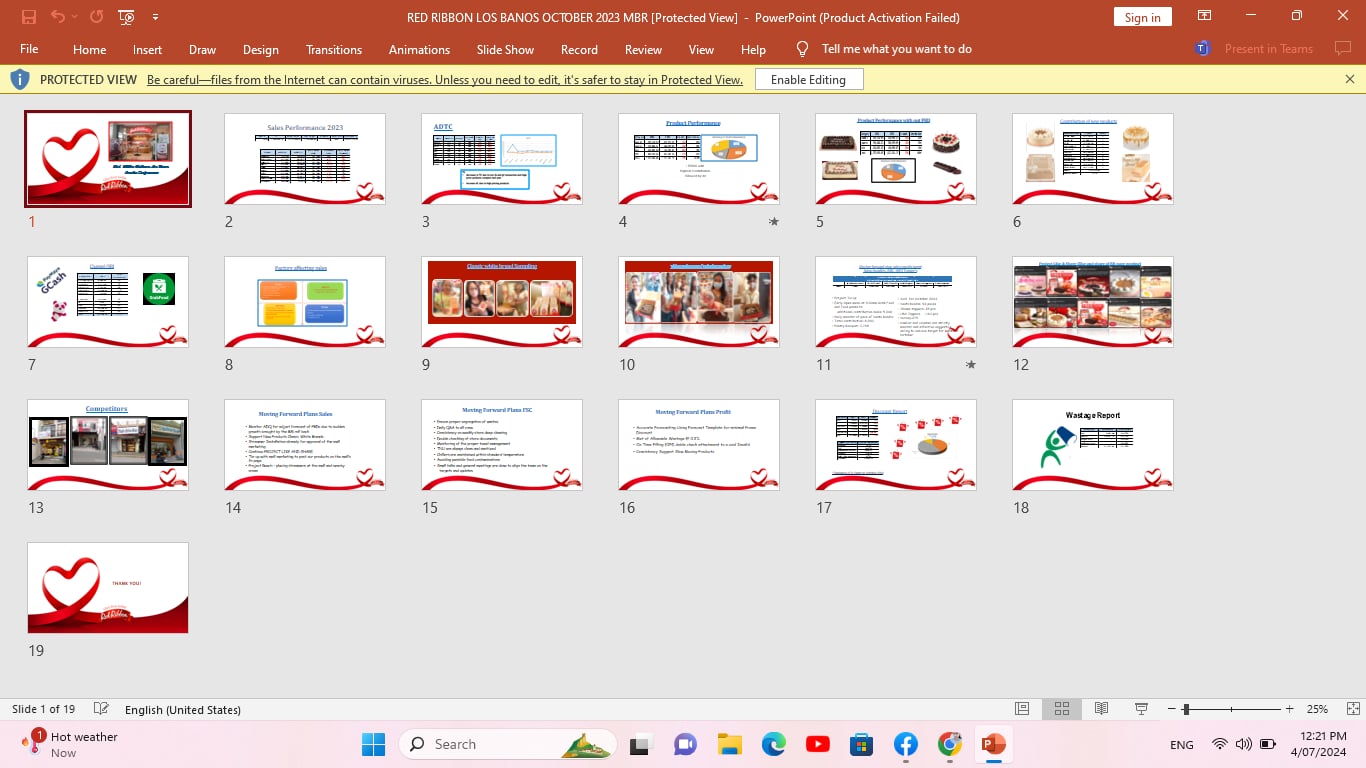Open YouTube from the taskbar
This screenshot has height=768, width=1366.
click(817, 744)
